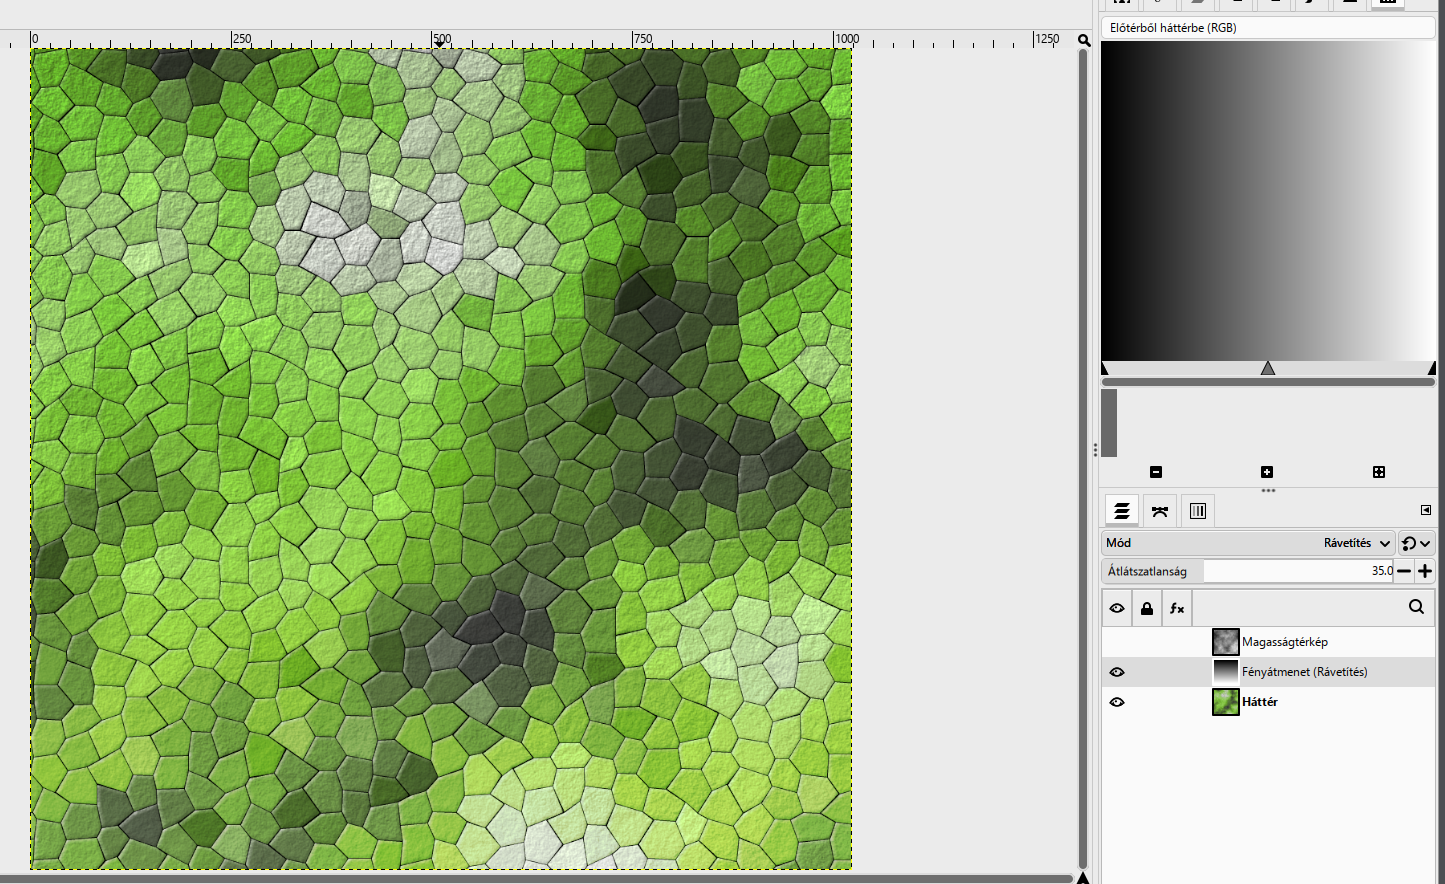
Task: Click the lock column header icon
Action: pos(1147,608)
